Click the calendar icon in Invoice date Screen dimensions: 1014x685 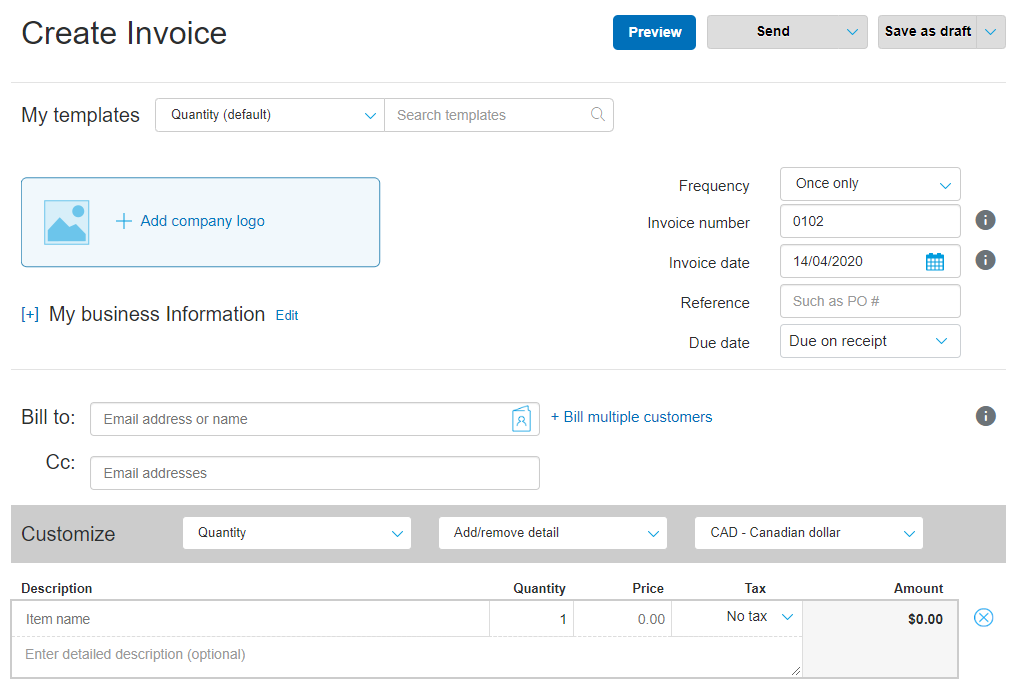(935, 262)
